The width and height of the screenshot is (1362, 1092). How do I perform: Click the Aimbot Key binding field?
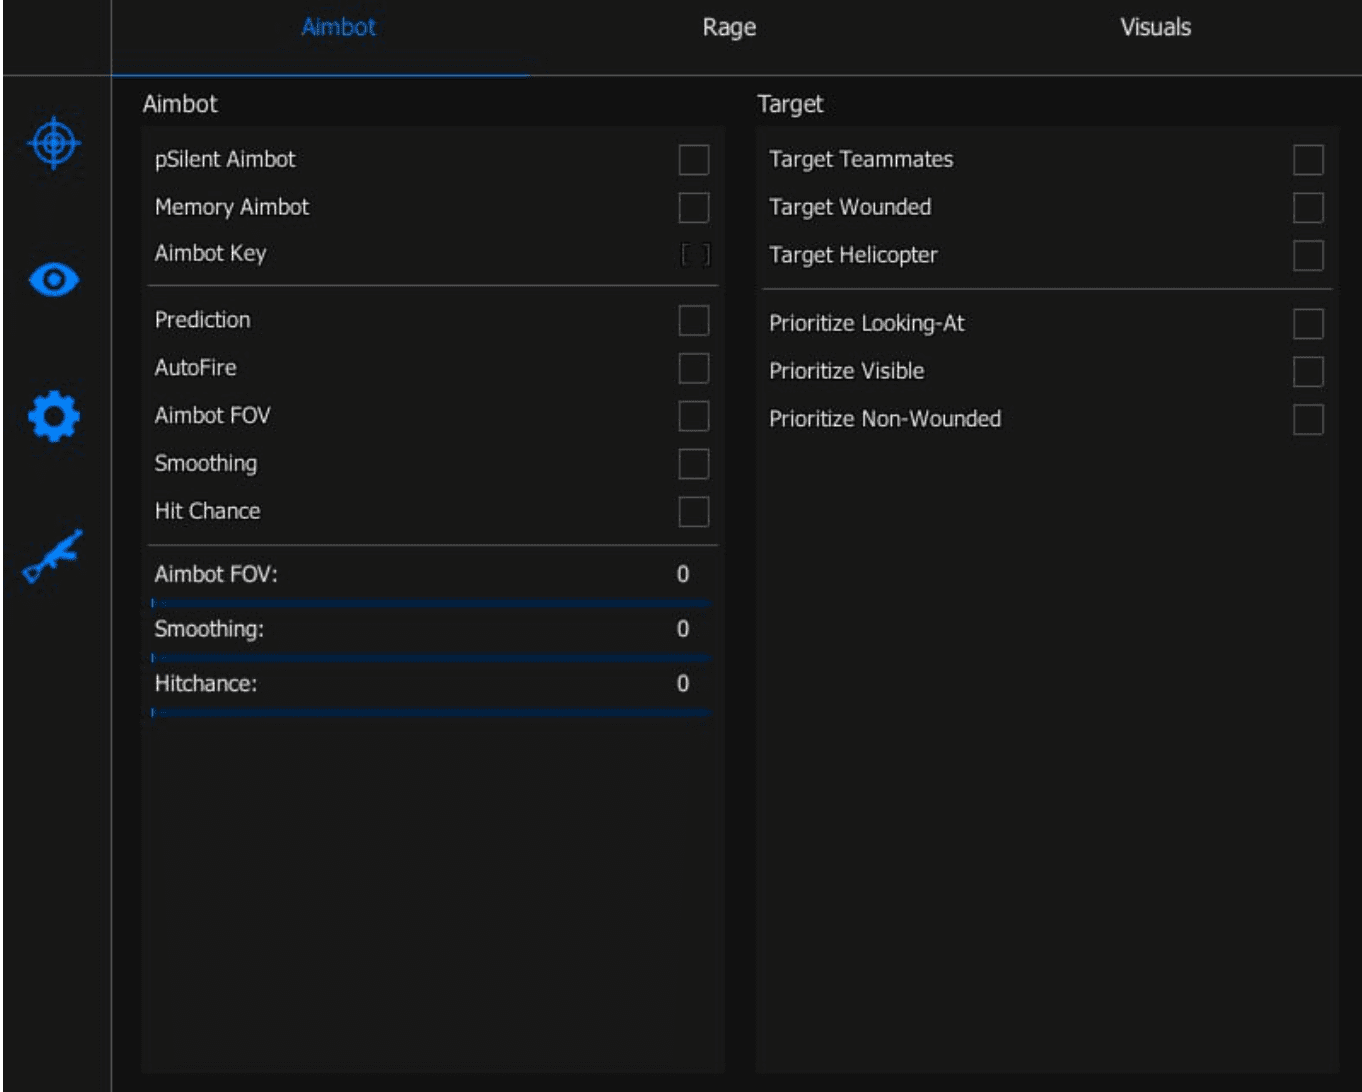point(695,255)
